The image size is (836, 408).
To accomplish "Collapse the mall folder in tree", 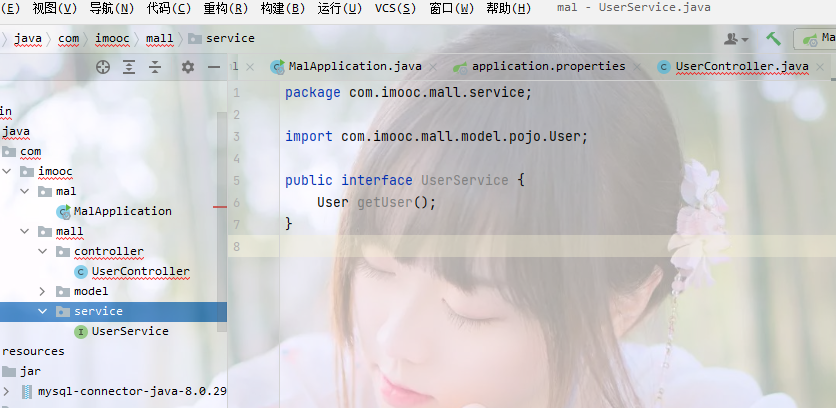I will [x=25, y=231].
